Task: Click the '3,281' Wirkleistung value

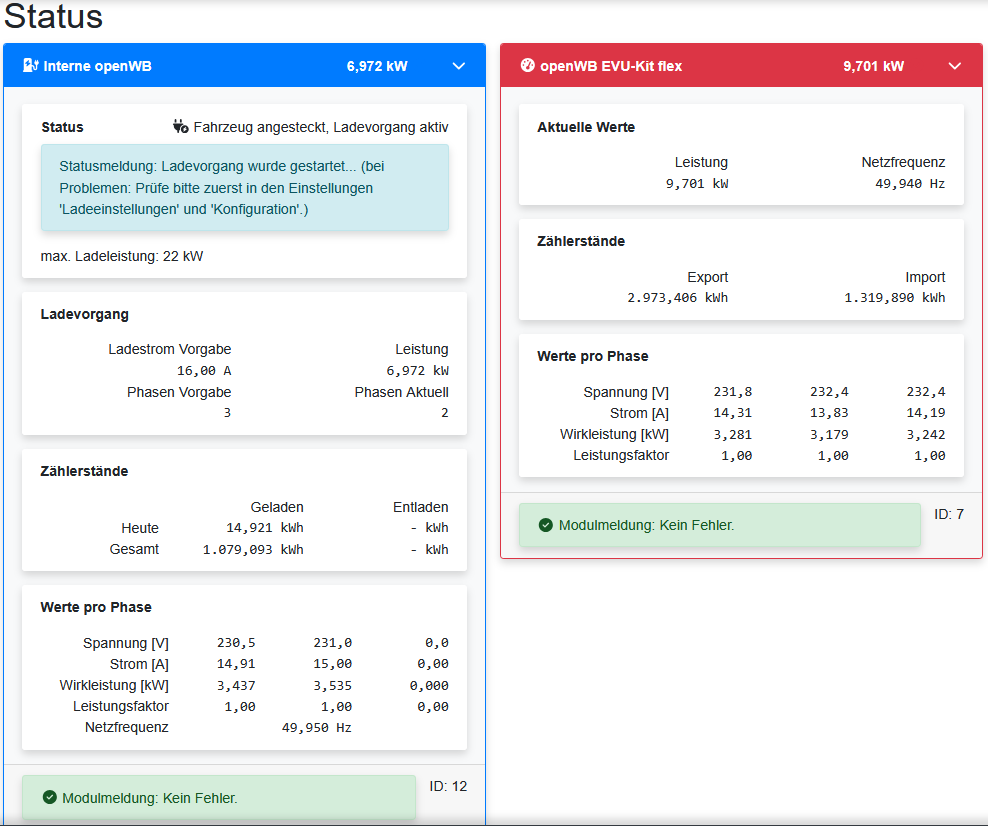Action: pyautogui.click(x=733, y=435)
